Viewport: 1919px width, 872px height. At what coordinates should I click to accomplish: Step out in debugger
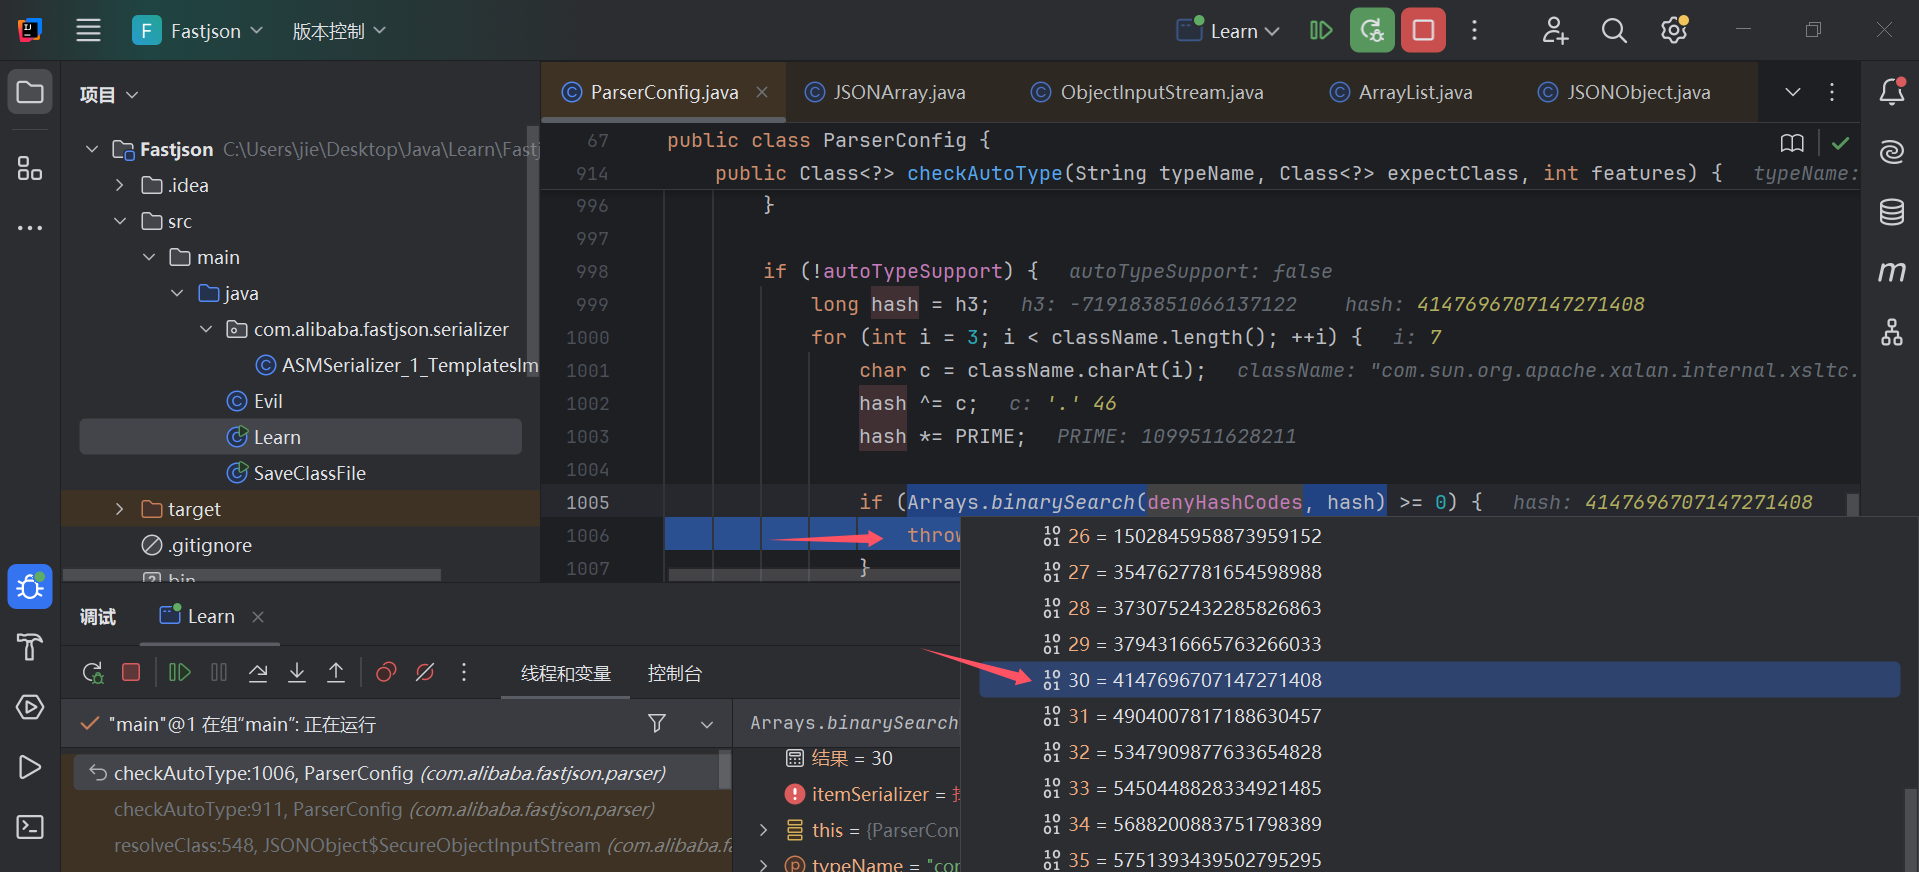pyautogui.click(x=336, y=672)
